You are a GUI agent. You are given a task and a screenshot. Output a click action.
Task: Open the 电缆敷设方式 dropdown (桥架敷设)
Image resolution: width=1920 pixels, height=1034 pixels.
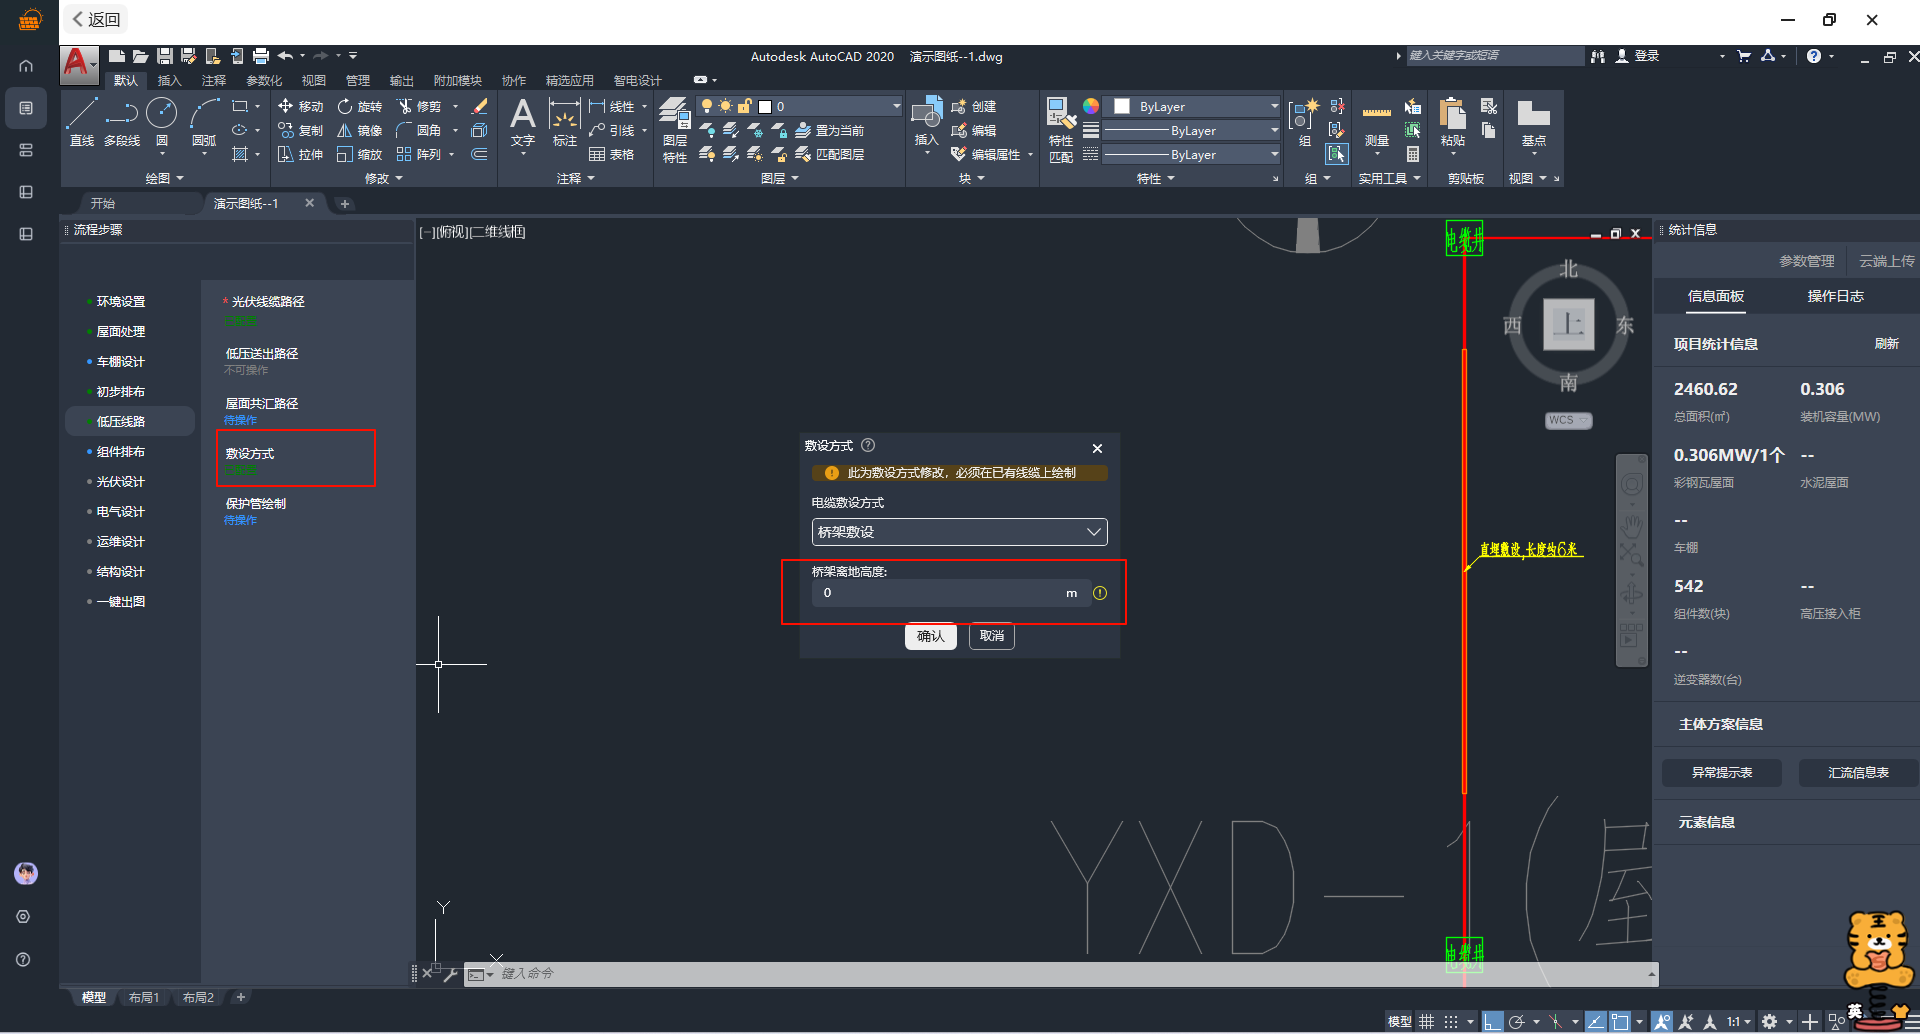[x=959, y=532]
